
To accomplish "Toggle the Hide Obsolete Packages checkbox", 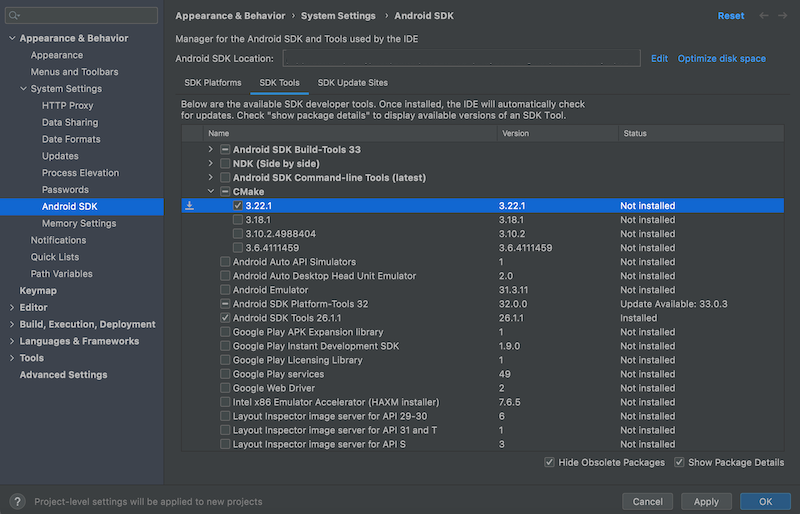I will click(550, 462).
